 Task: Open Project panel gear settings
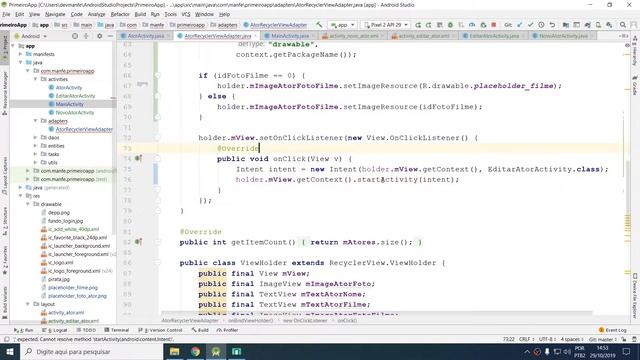[x=99, y=36]
